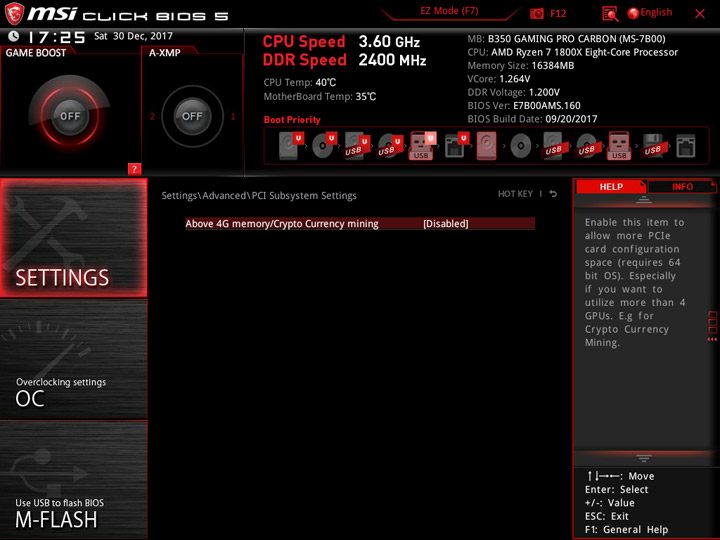Click the MotherBoard Temp 35°C reading

point(320,96)
